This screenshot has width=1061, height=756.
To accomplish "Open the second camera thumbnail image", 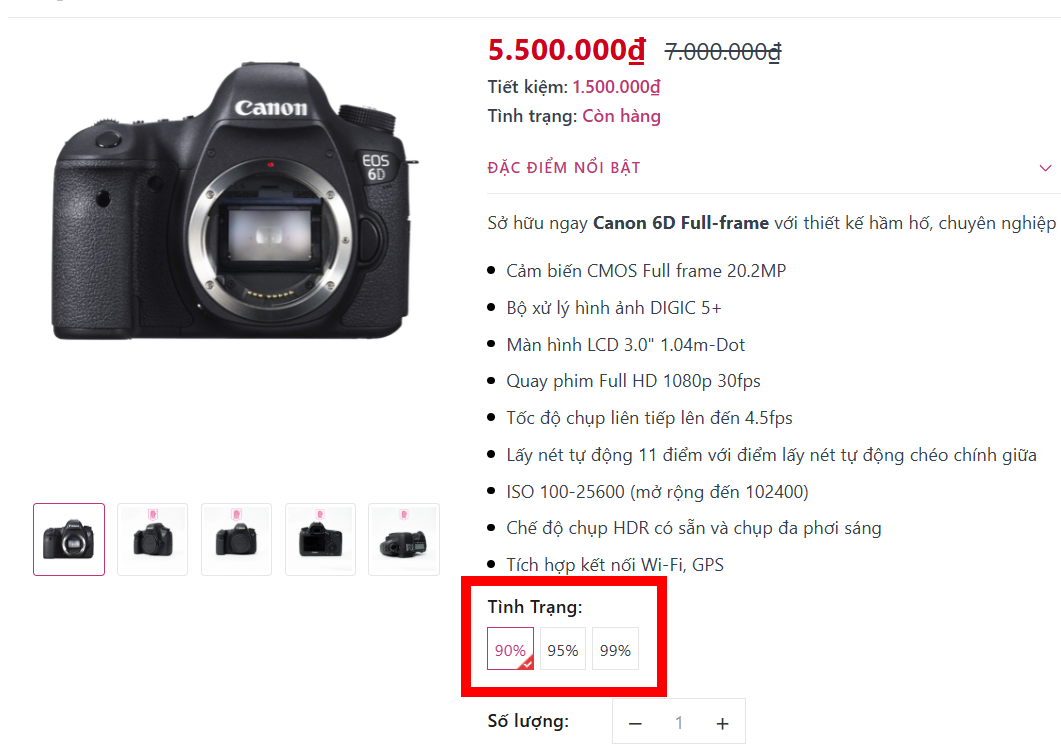I will pos(152,539).
